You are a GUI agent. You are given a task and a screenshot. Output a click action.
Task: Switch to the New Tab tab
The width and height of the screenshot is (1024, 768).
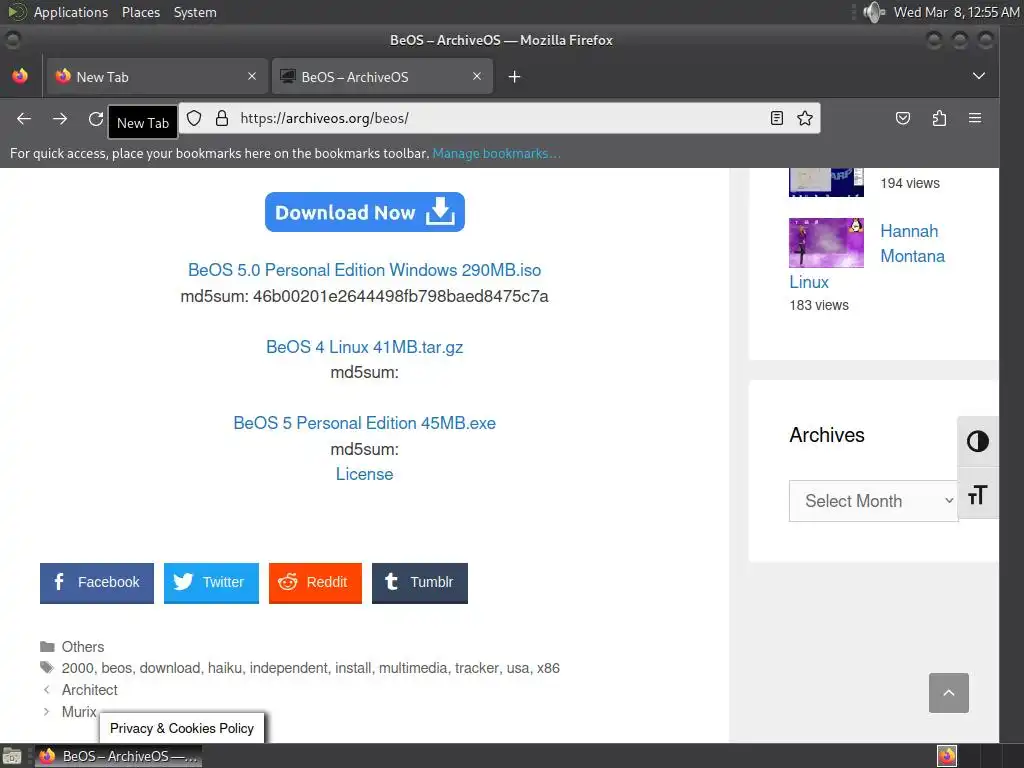156,76
